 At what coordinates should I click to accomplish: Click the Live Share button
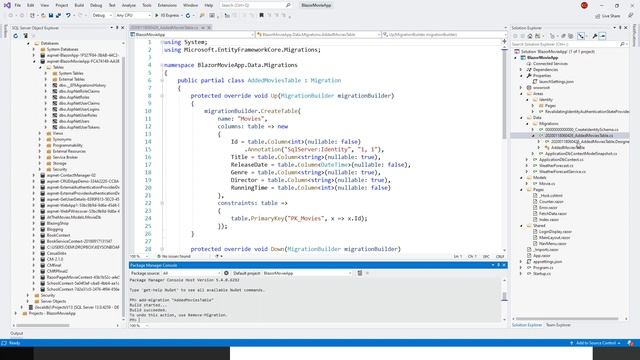pos(608,16)
